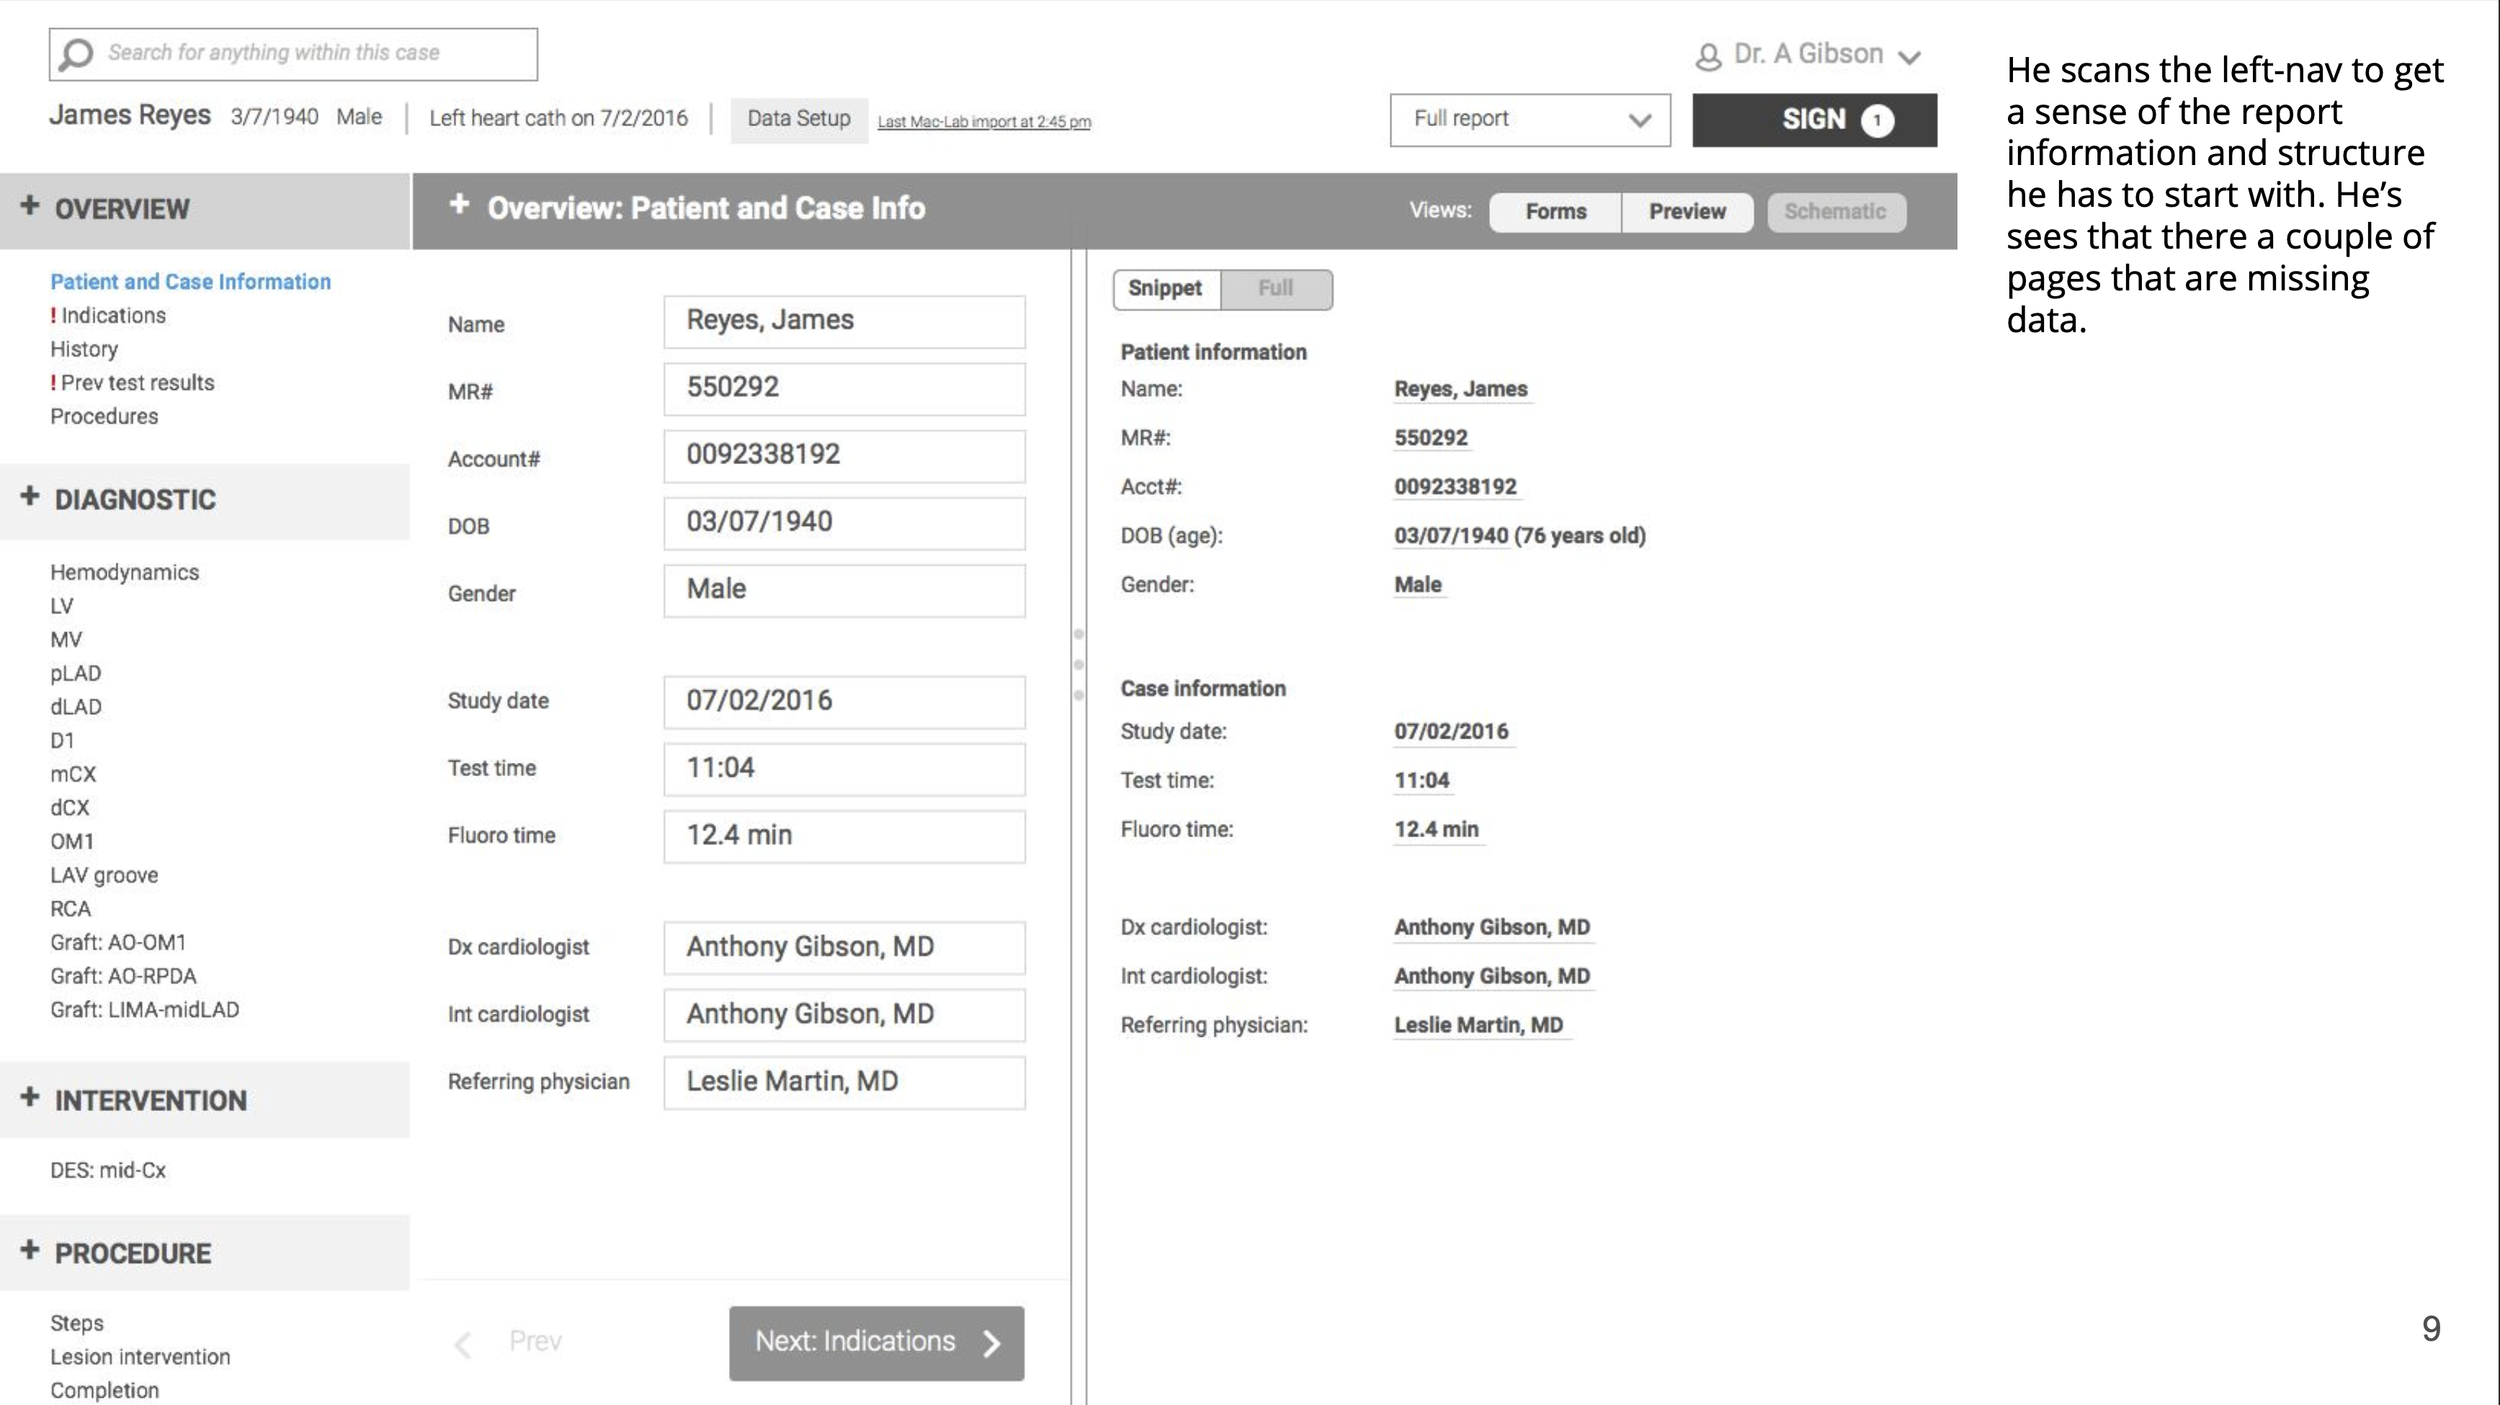The height and width of the screenshot is (1405, 2500).
Task: Select the Snippet toggle option
Action: (x=1165, y=289)
